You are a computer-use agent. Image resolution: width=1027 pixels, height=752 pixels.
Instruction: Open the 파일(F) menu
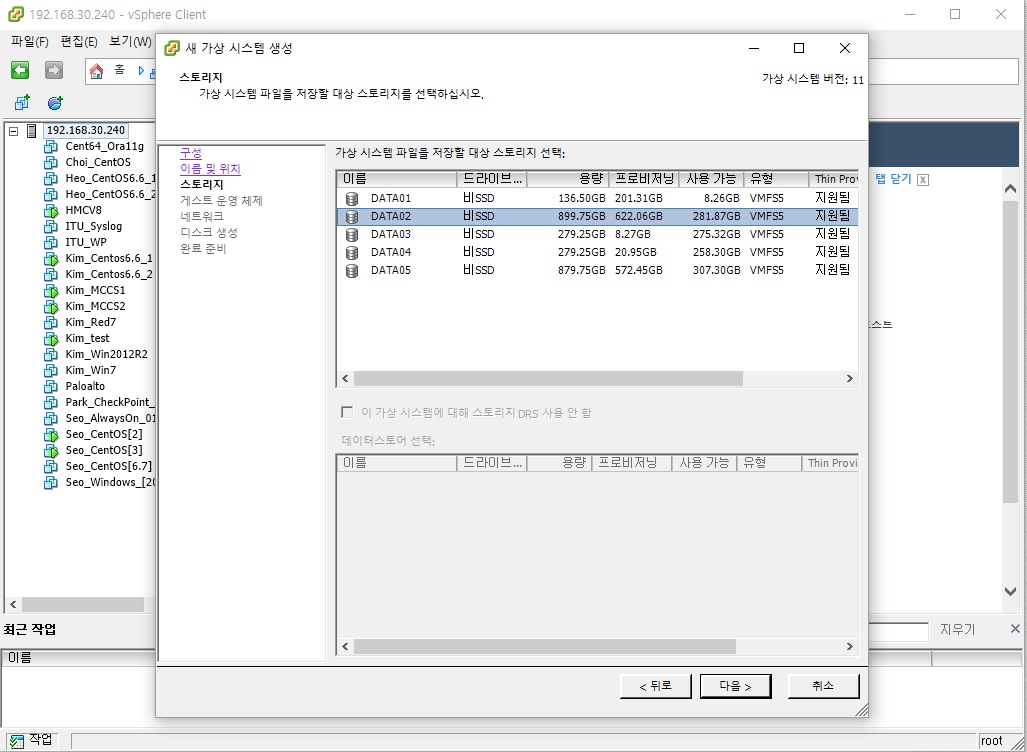tap(29, 42)
